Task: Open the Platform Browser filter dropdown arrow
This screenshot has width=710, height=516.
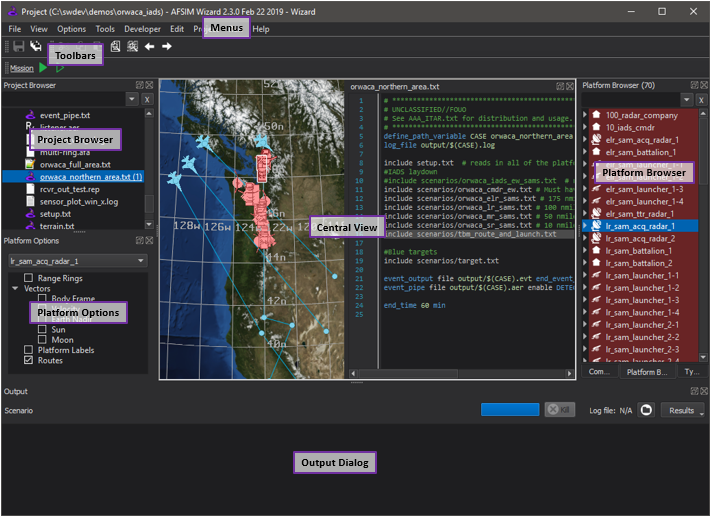Action: 686,99
